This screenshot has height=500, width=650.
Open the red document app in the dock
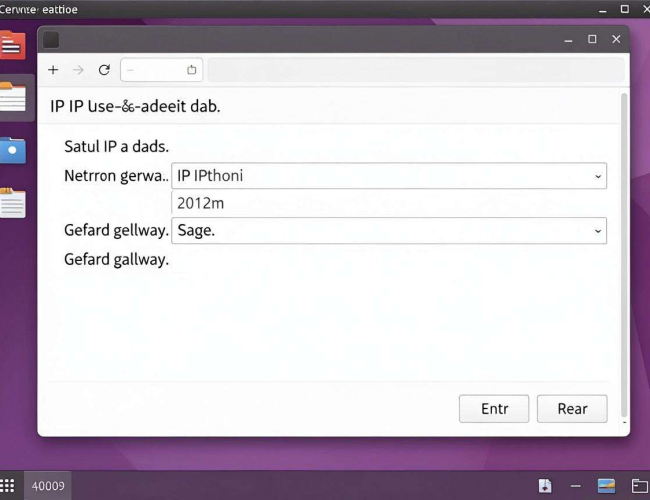tap(12, 45)
